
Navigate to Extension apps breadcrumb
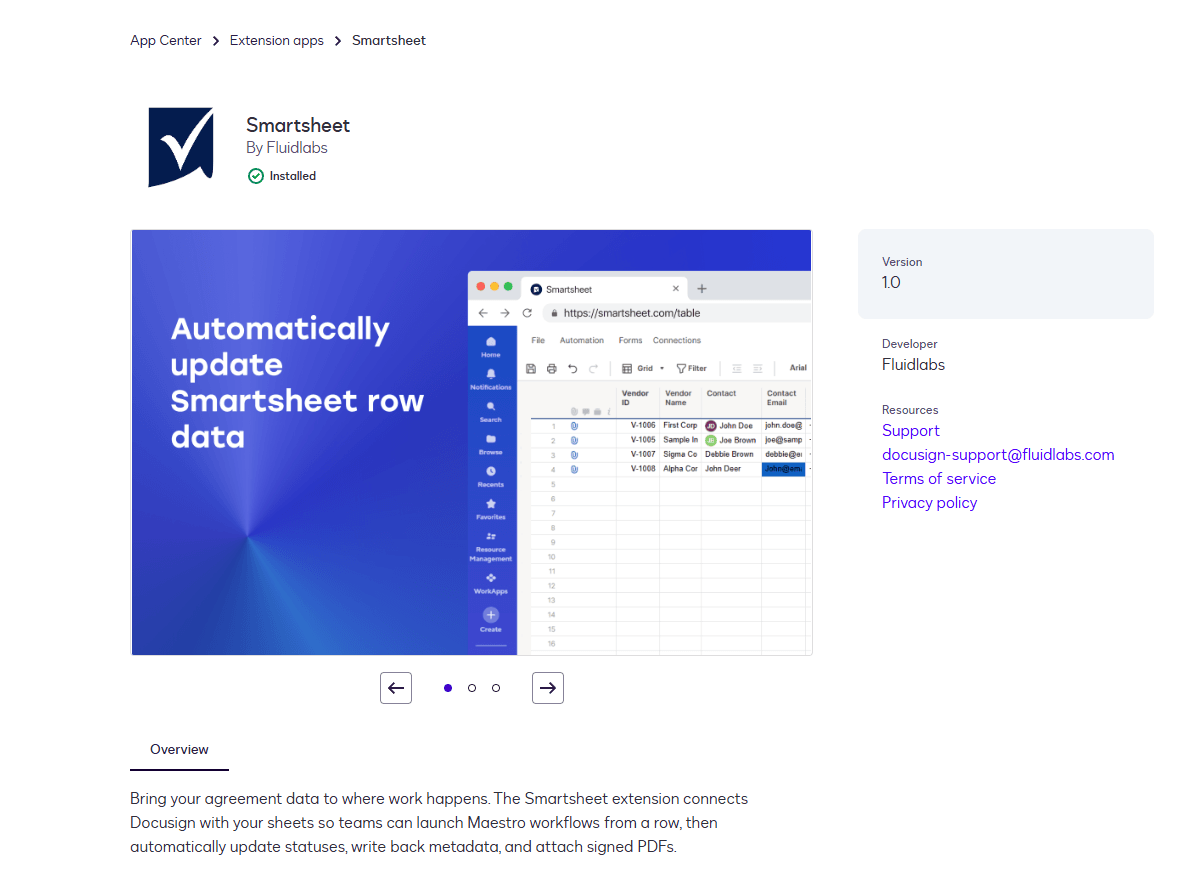277,41
